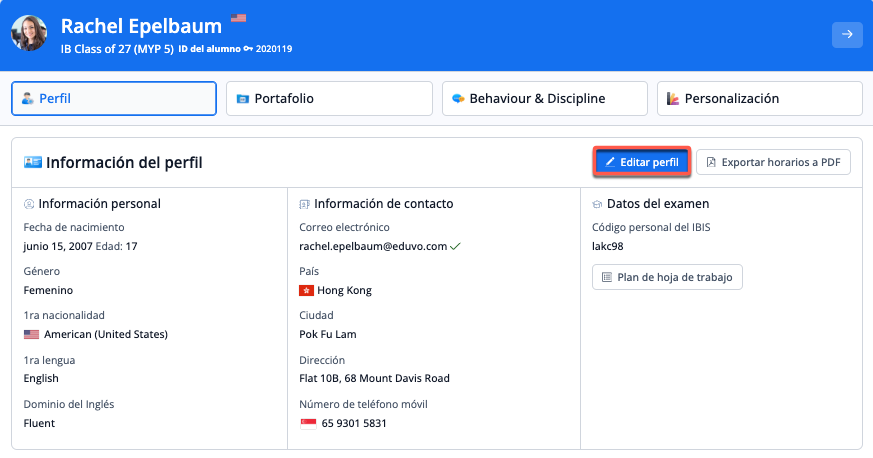Open the Behaviour & Discipline tab
The width and height of the screenshot is (873, 458).
click(545, 99)
